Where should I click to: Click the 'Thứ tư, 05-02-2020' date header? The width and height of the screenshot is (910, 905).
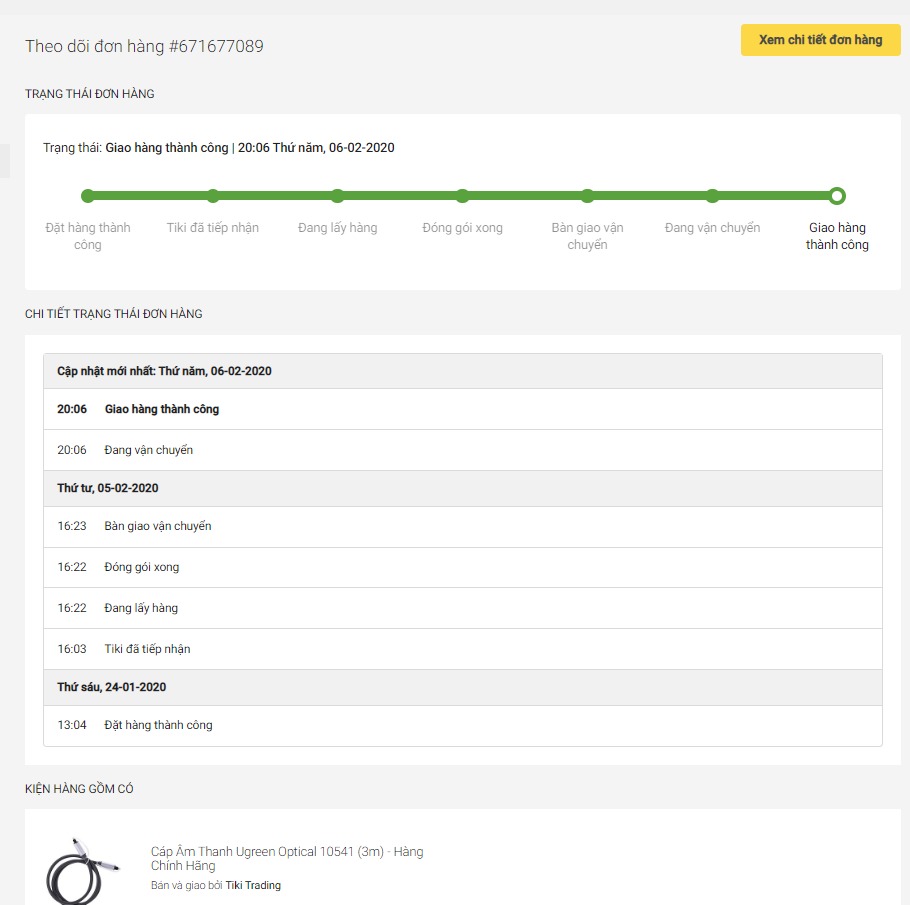point(108,488)
